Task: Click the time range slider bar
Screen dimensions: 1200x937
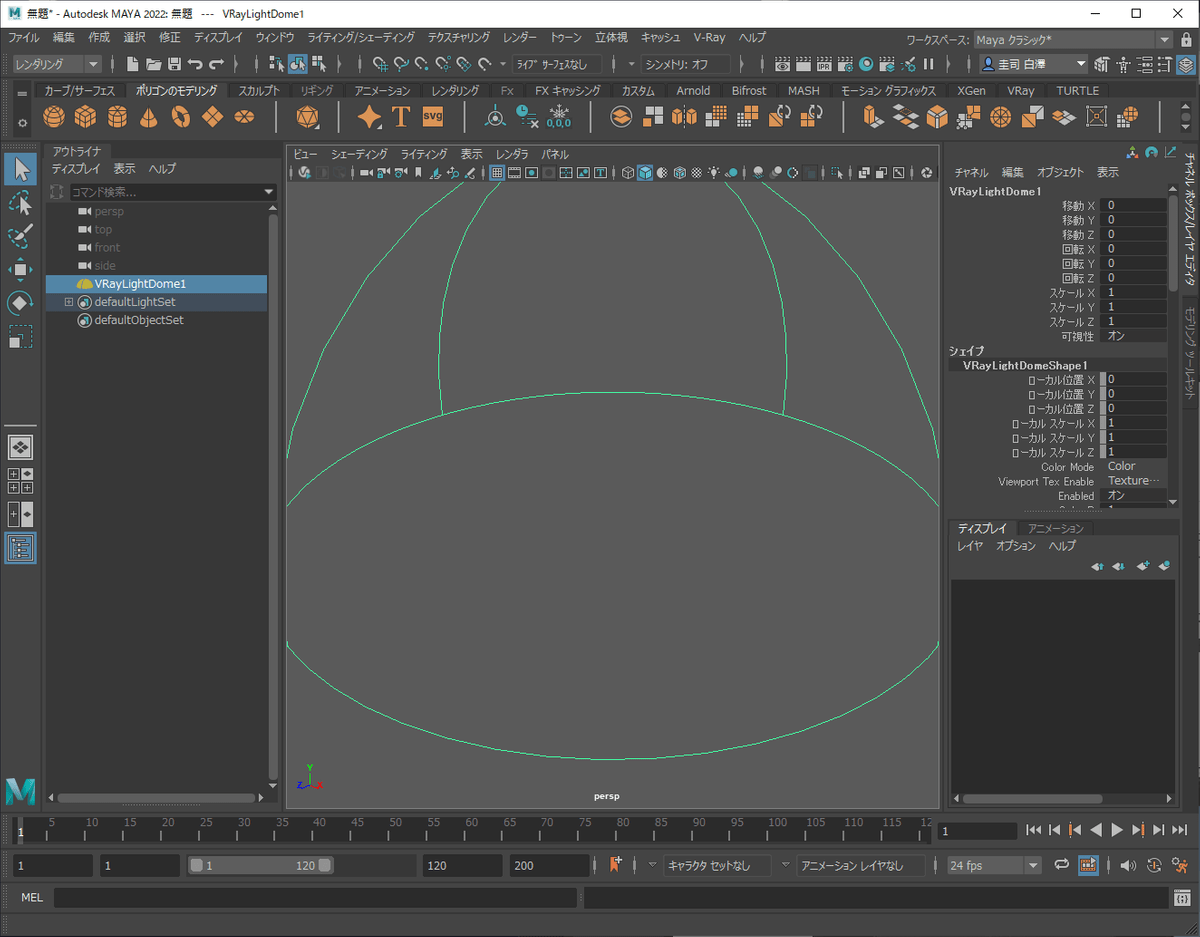Action: pos(261,865)
